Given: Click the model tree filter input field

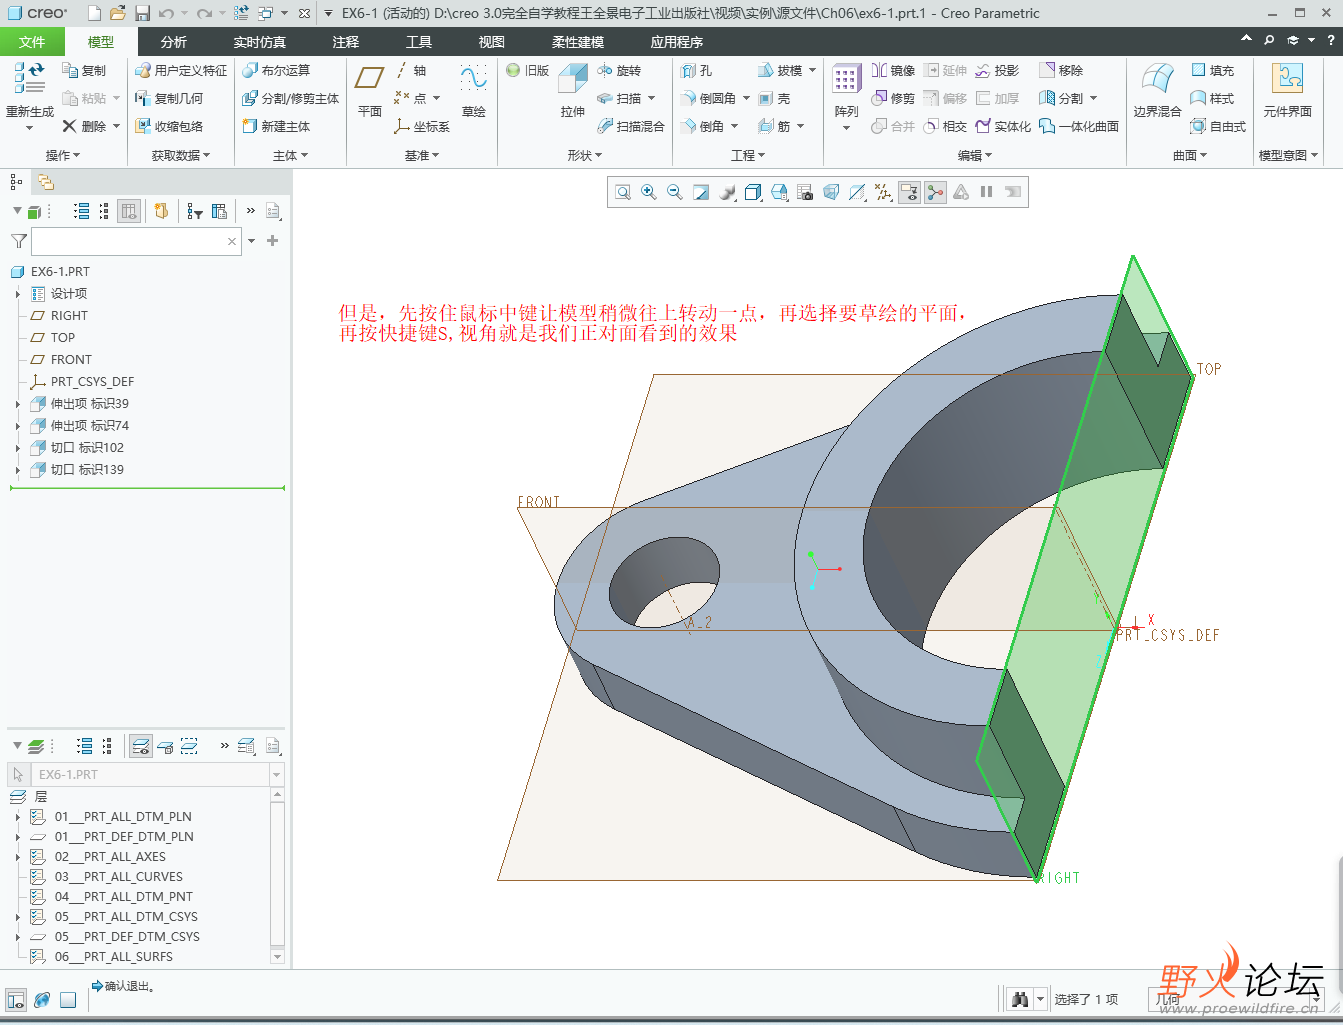Looking at the screenshot, I should click(136, 241).
